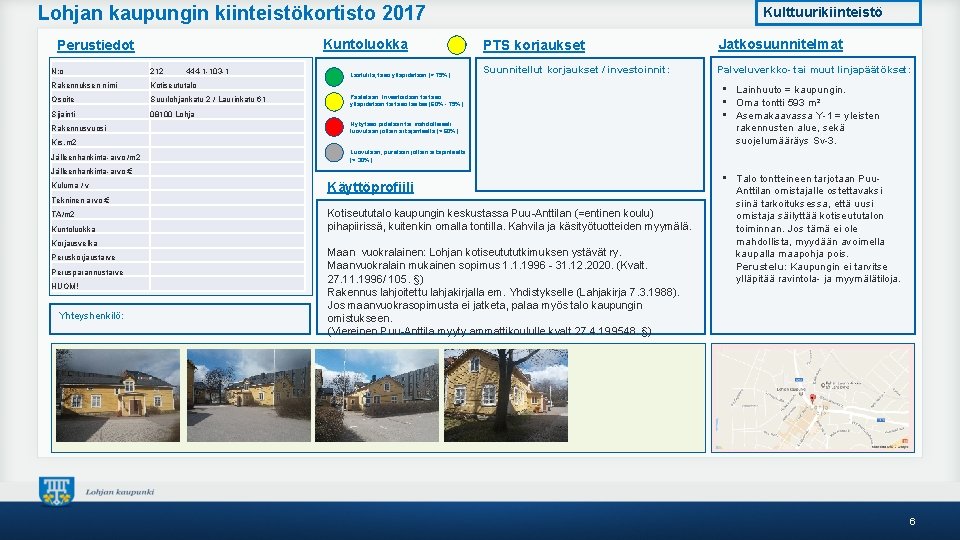Screen dimensions: 960x540
Task: Click the 'Lainhuuto = kaupungin.' bullet
Action: click(x=791, y=90)
